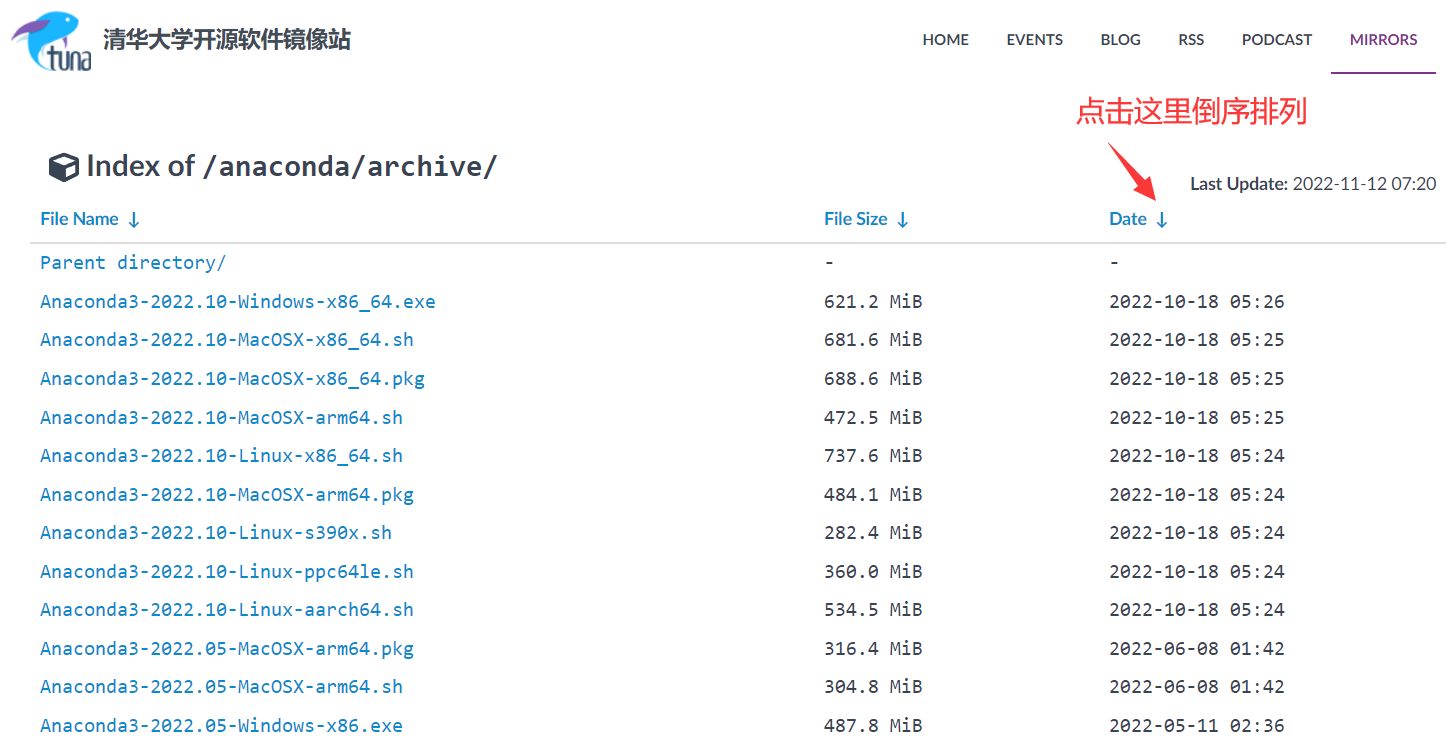
Task: Select the MIRRORS menu item
Action: (x=1383, y=40)
